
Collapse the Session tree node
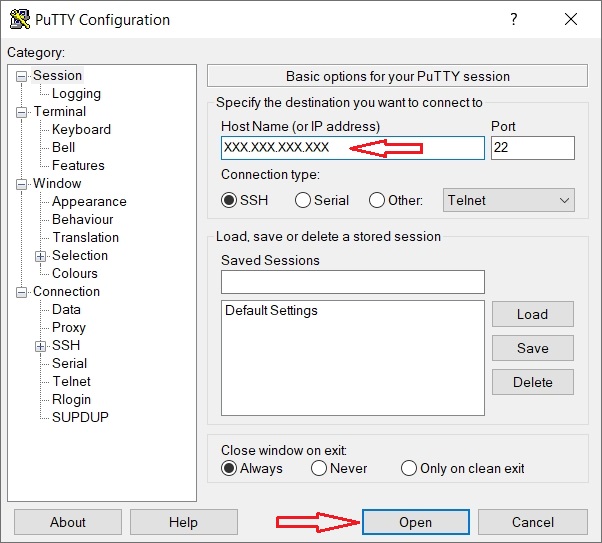pos(22,76)
